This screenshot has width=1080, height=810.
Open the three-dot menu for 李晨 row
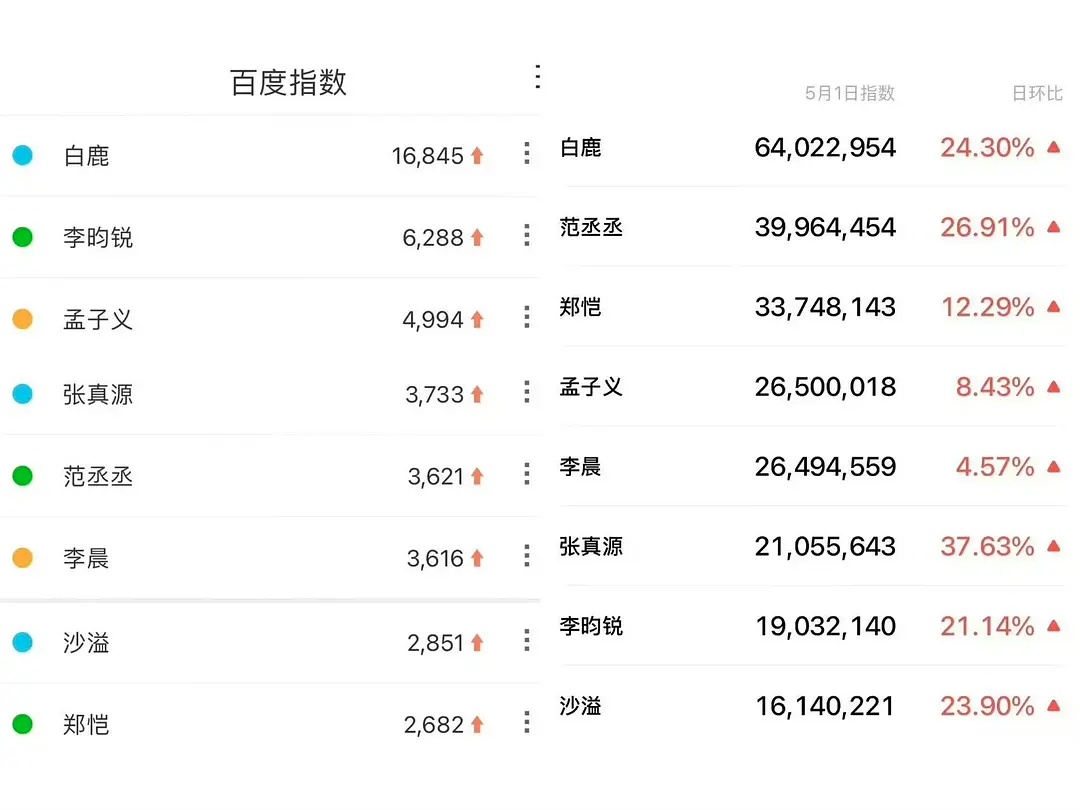527,557
